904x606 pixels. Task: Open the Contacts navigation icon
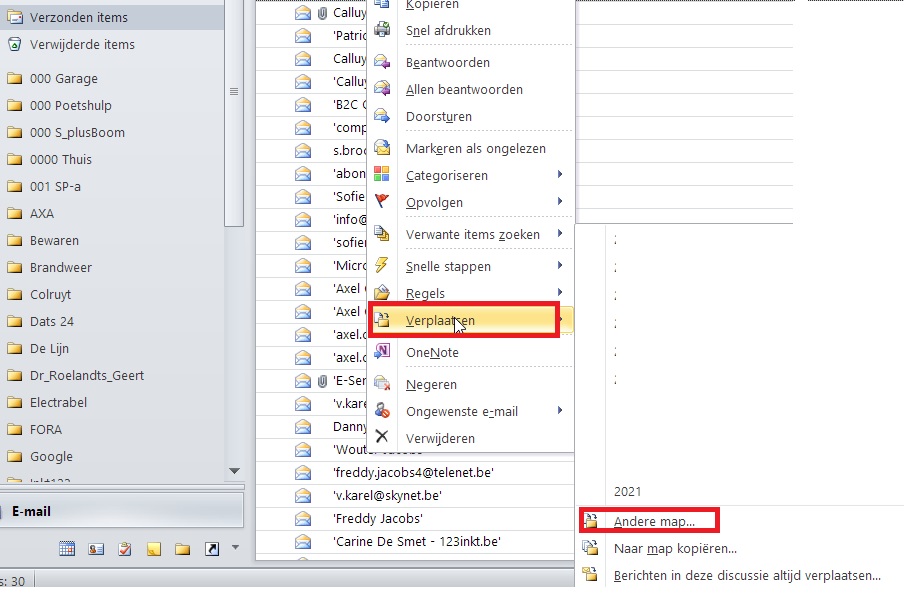coord(96,549)
